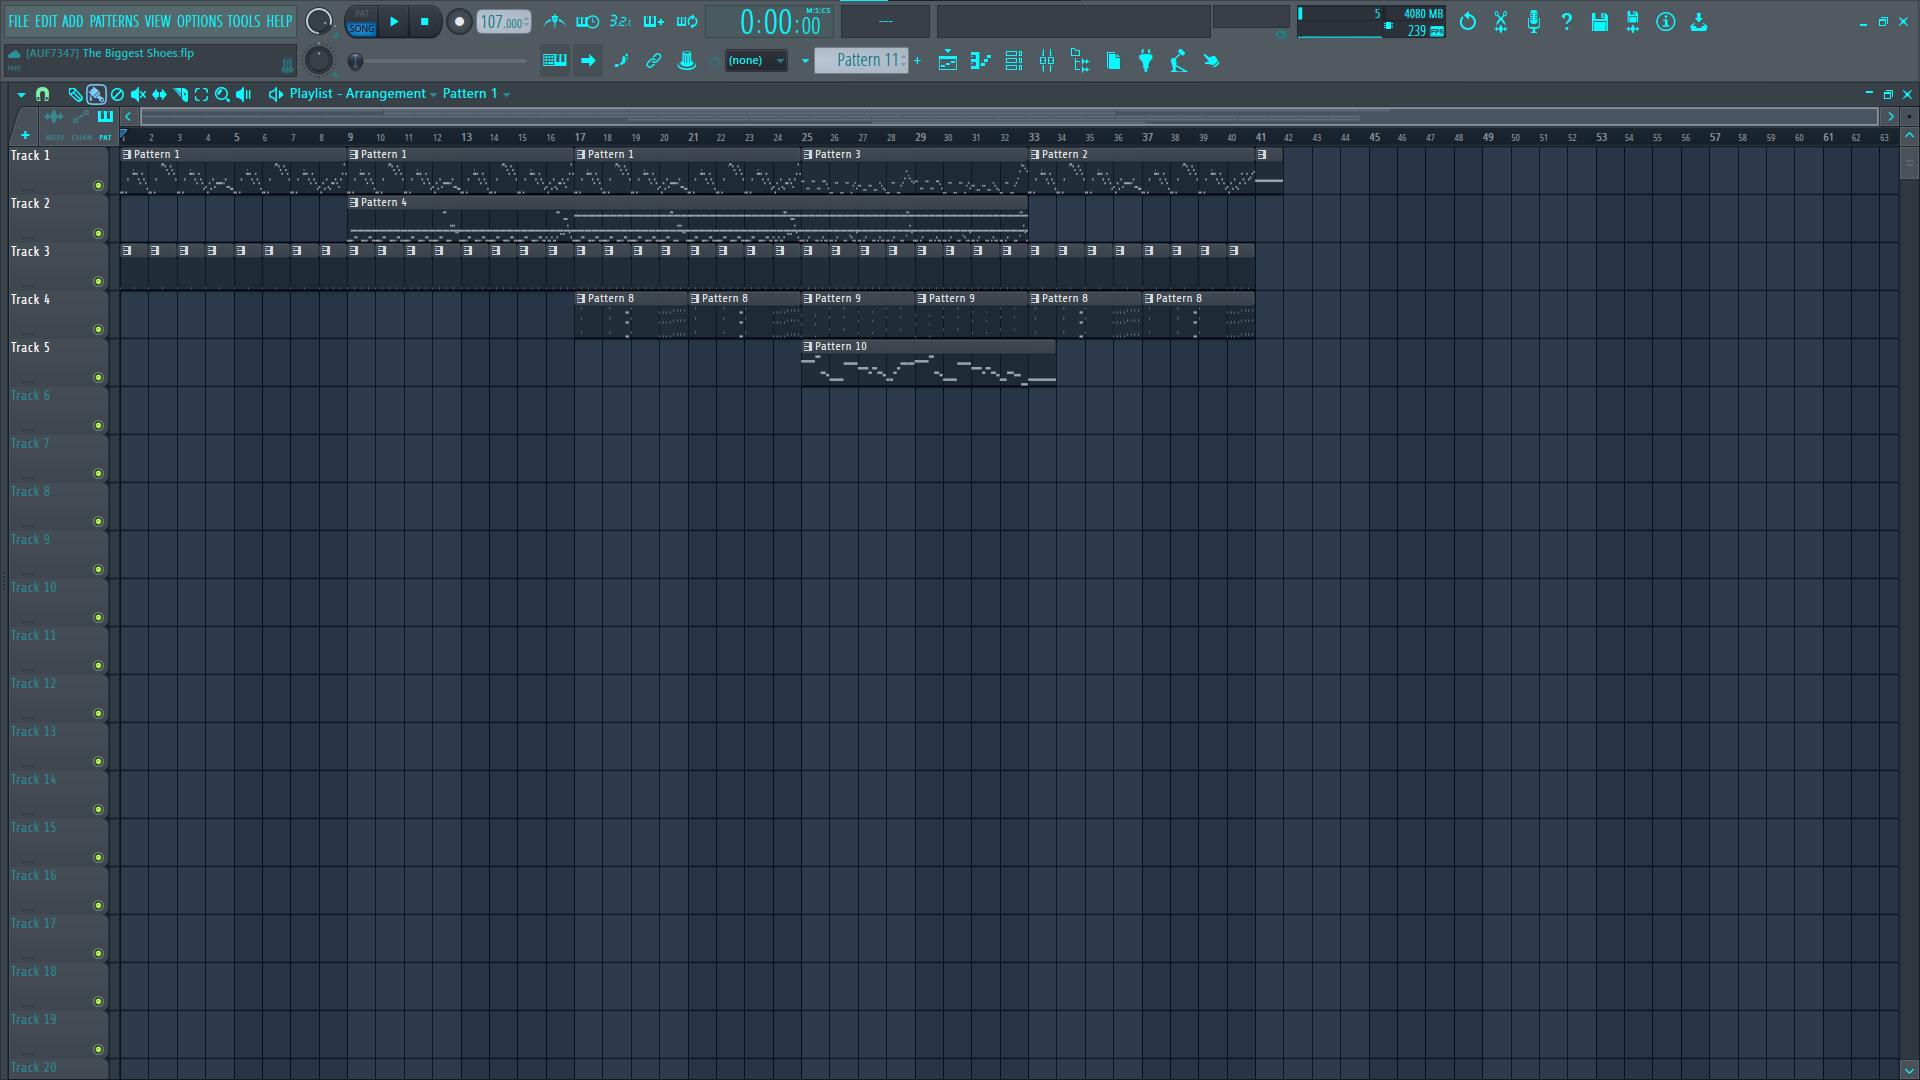The image size is (1920, 1080).
Task: Toggle the magnet snap icon
Action: [x=42, y=94]
